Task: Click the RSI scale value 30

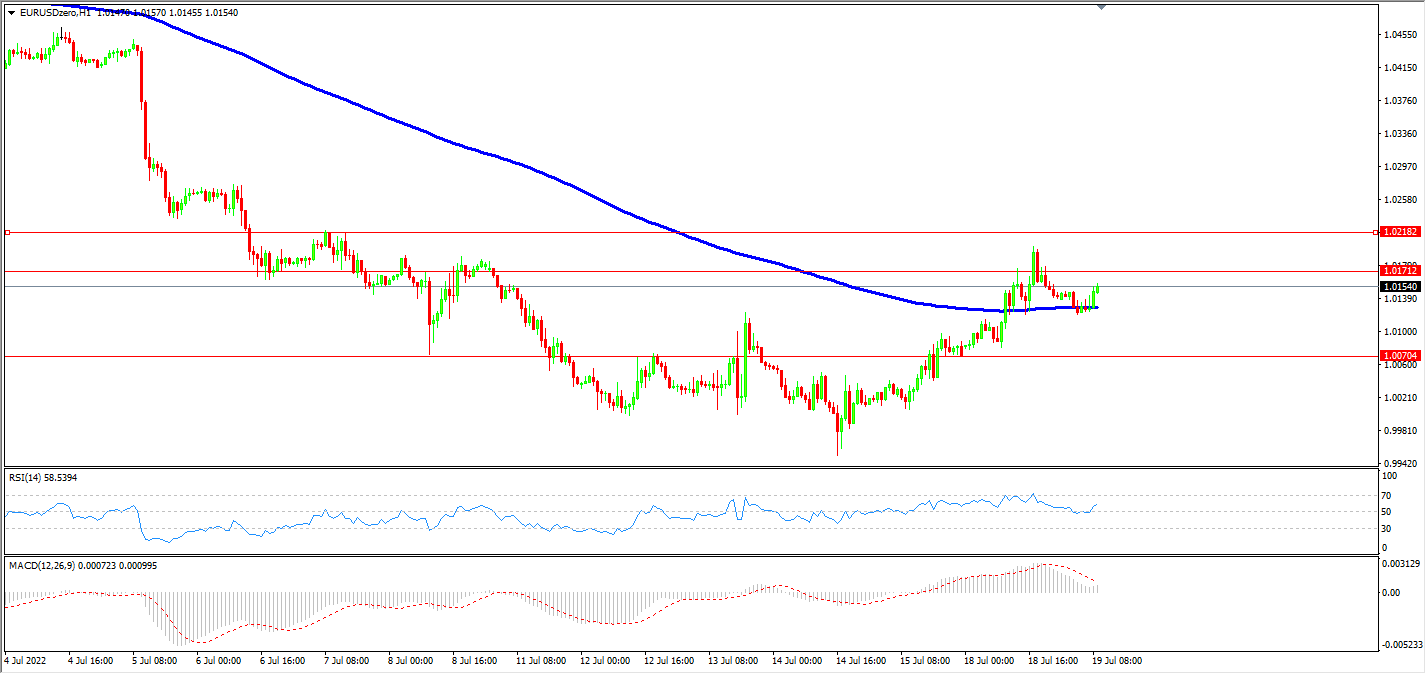Action: point(1387,529)
